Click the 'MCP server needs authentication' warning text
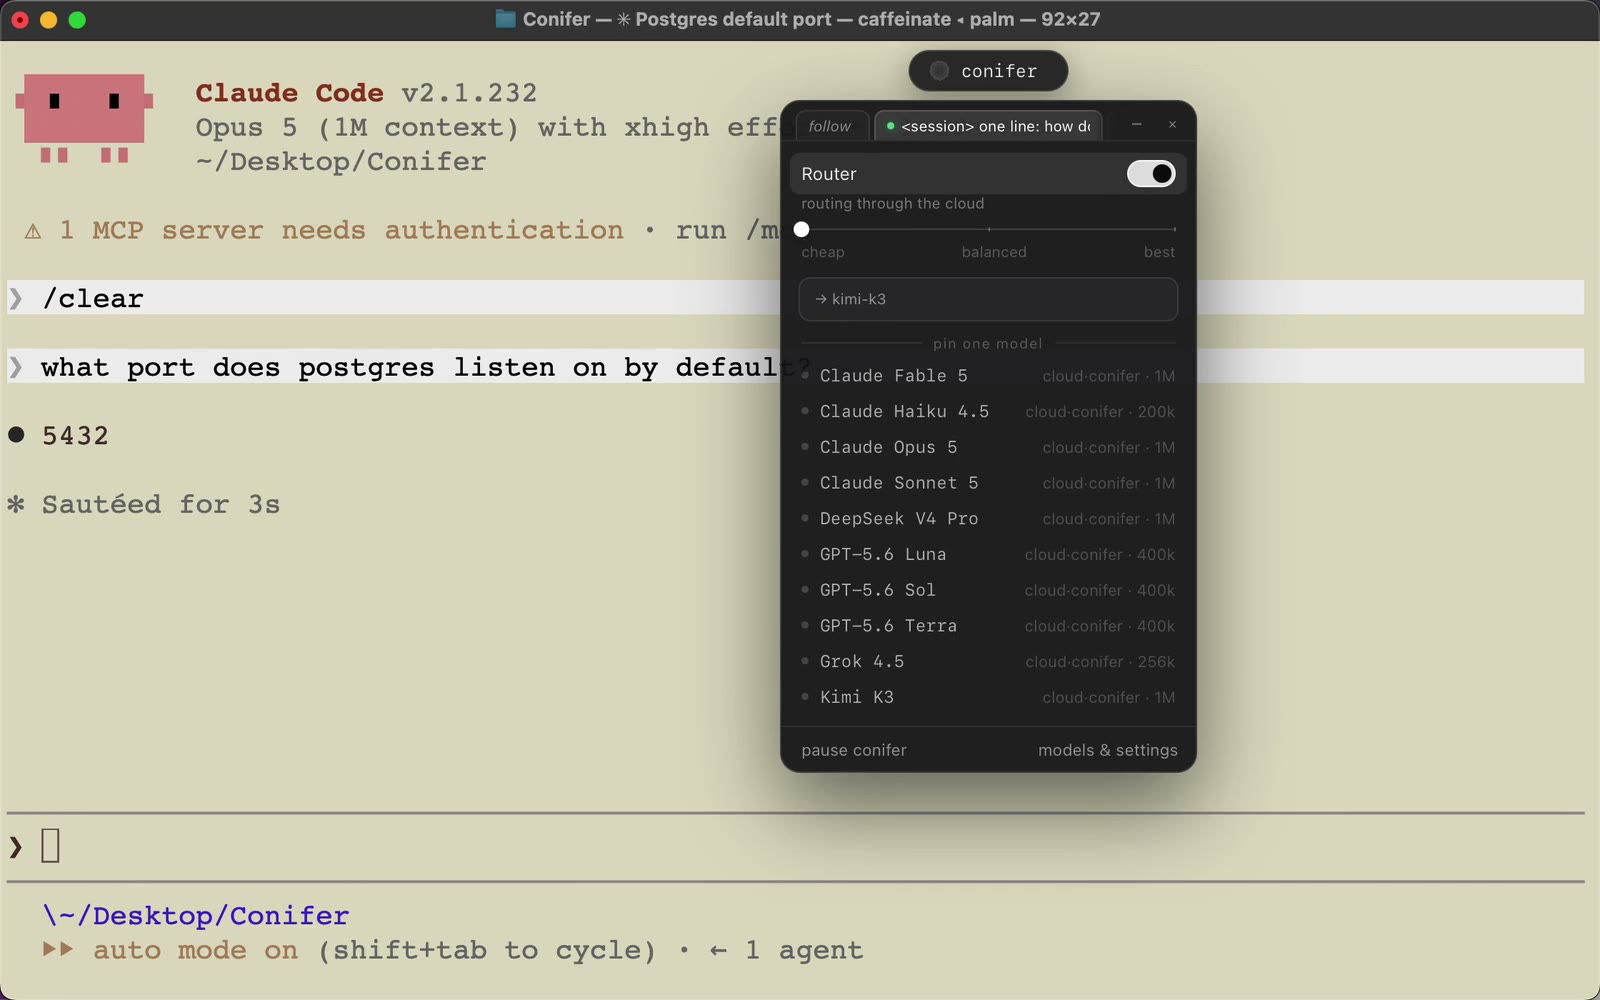Screen dimensions: 1600x1000 [x=358, y=230]
